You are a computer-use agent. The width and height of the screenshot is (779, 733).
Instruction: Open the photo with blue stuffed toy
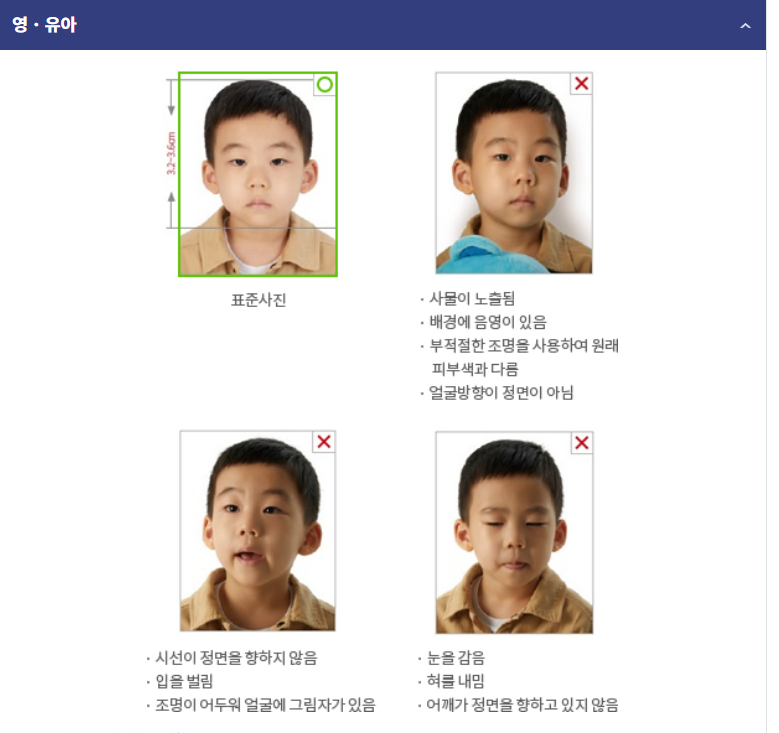(514, 173)
